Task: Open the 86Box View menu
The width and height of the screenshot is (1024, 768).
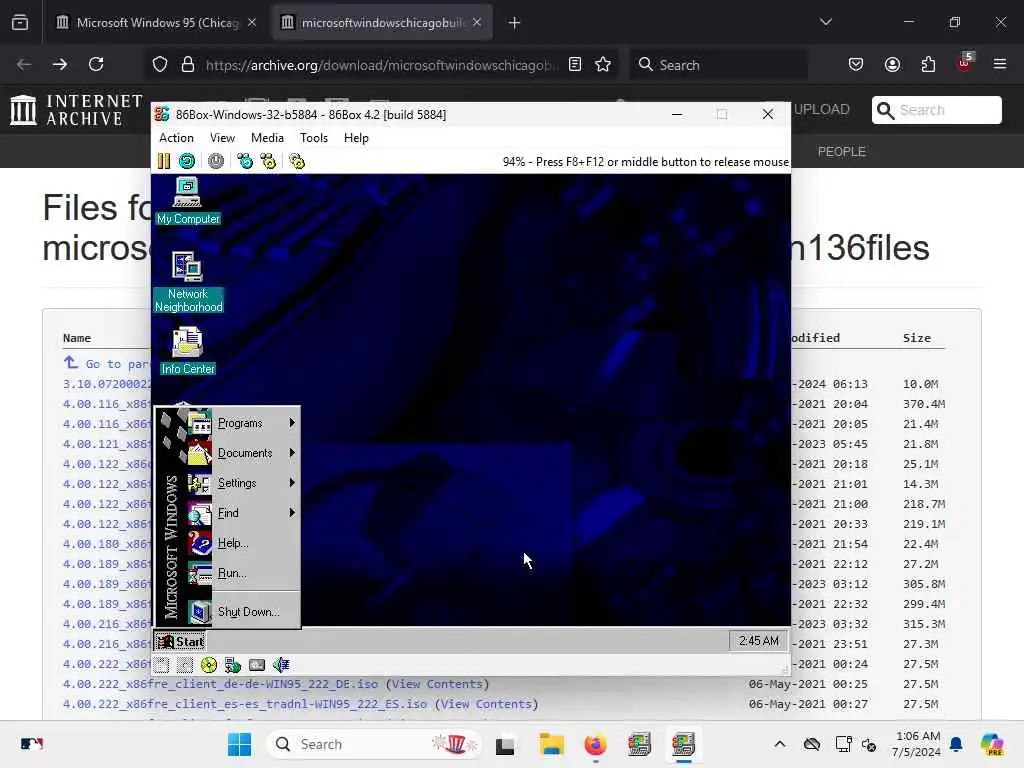Action: (x=222, y=138)
